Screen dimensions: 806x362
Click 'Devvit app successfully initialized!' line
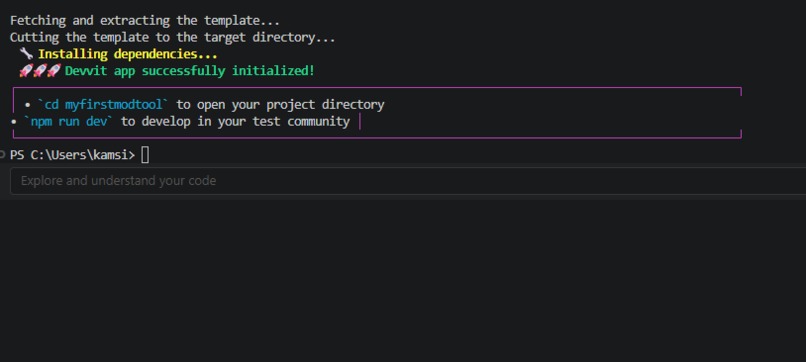tap(189, 71)
